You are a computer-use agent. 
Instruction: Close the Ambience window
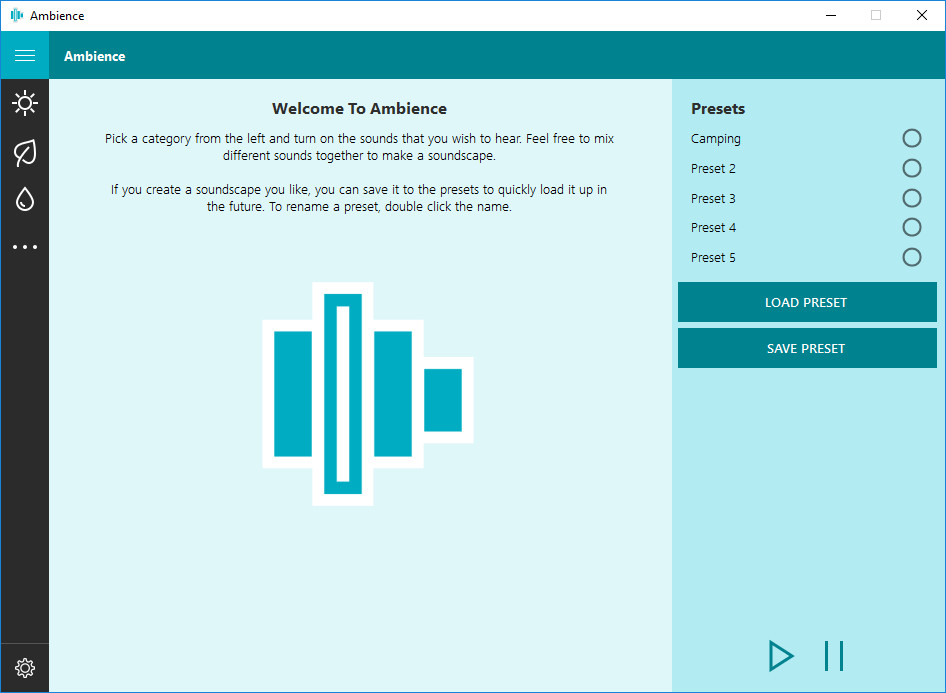pyautogui.click(x=921, y=15)
